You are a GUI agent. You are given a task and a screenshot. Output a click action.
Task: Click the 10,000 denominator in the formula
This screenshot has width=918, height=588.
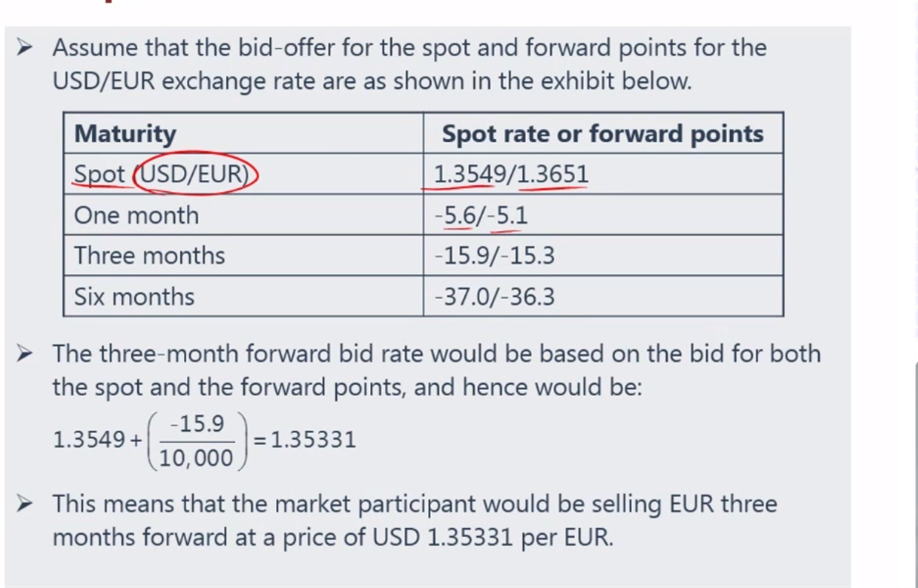pyautogui.click(x=196, y=458)
